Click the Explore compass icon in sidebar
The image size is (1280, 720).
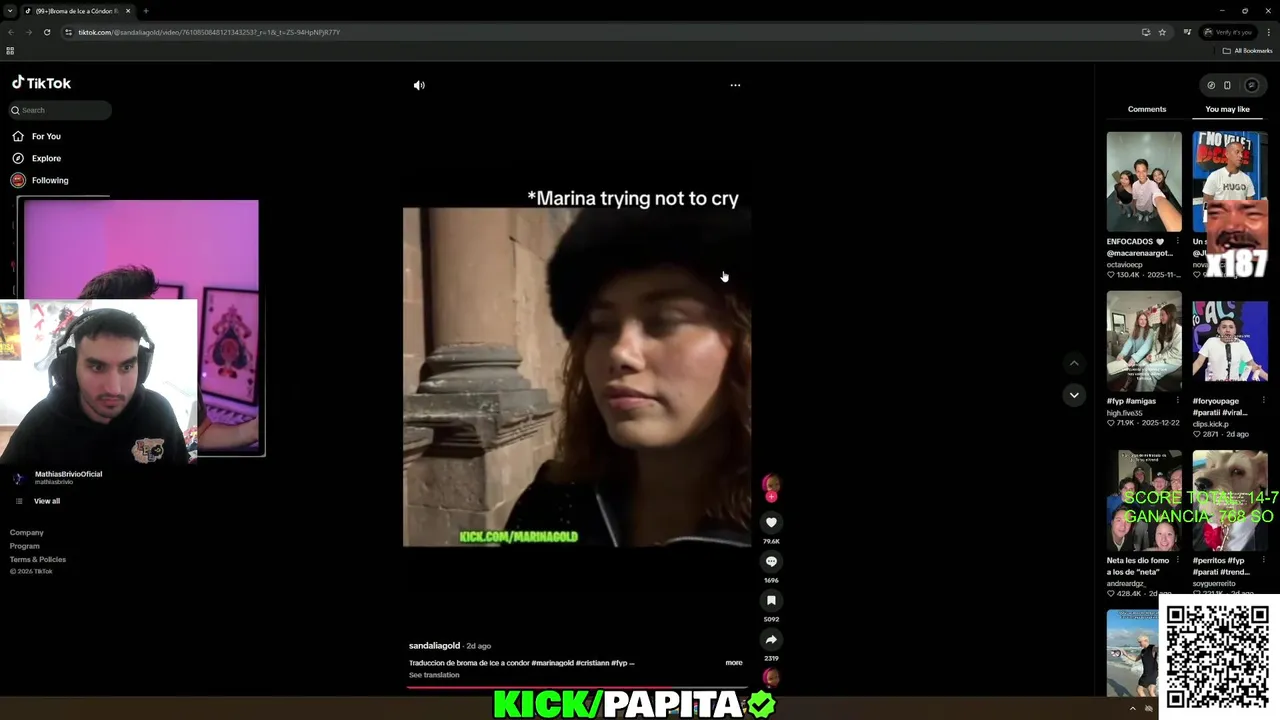tap(18, 158)
